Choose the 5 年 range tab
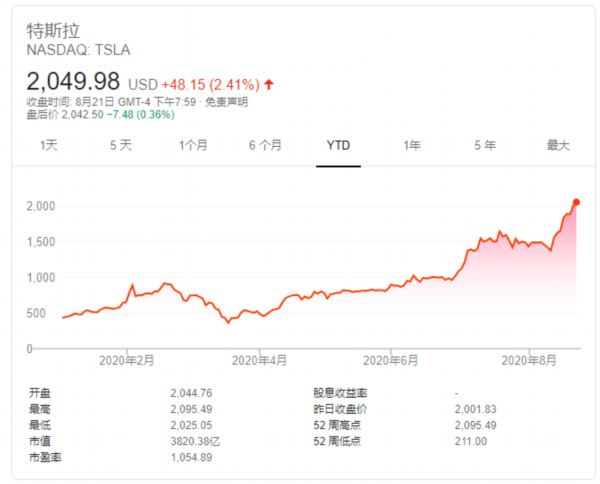 [x=484, y=145]
